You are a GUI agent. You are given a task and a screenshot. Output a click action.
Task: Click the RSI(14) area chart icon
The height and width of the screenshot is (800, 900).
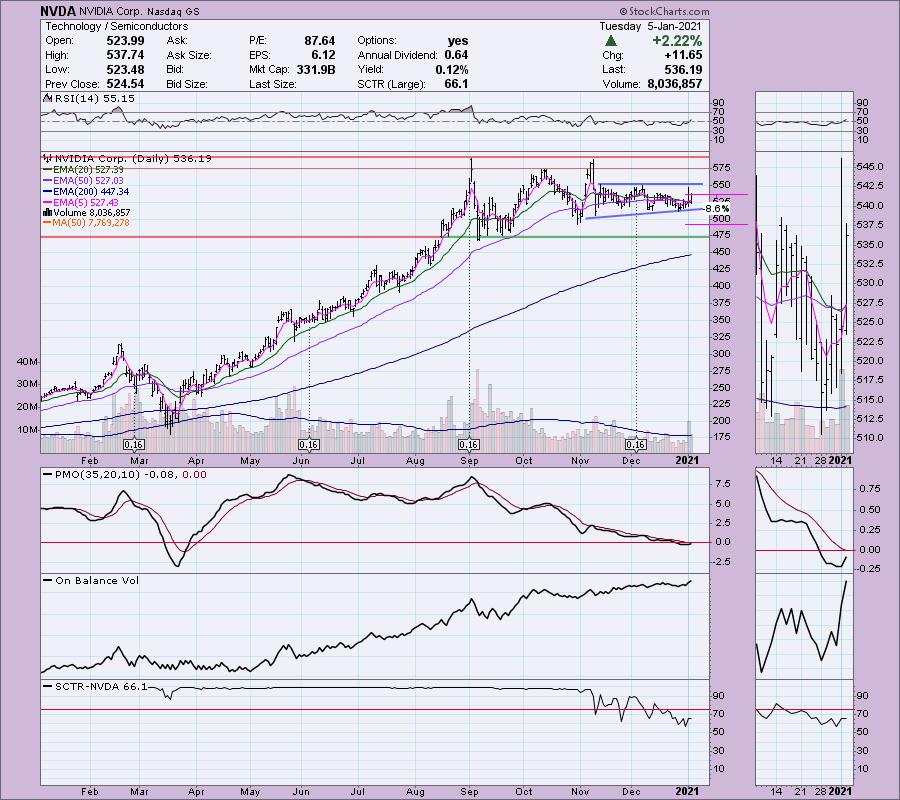click(x=47, y=98)
